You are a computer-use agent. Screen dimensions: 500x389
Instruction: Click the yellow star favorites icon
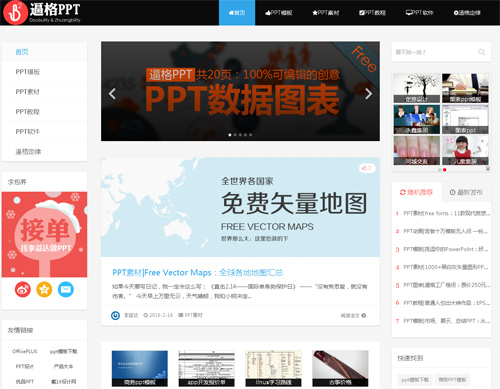(x=44, y=289)
